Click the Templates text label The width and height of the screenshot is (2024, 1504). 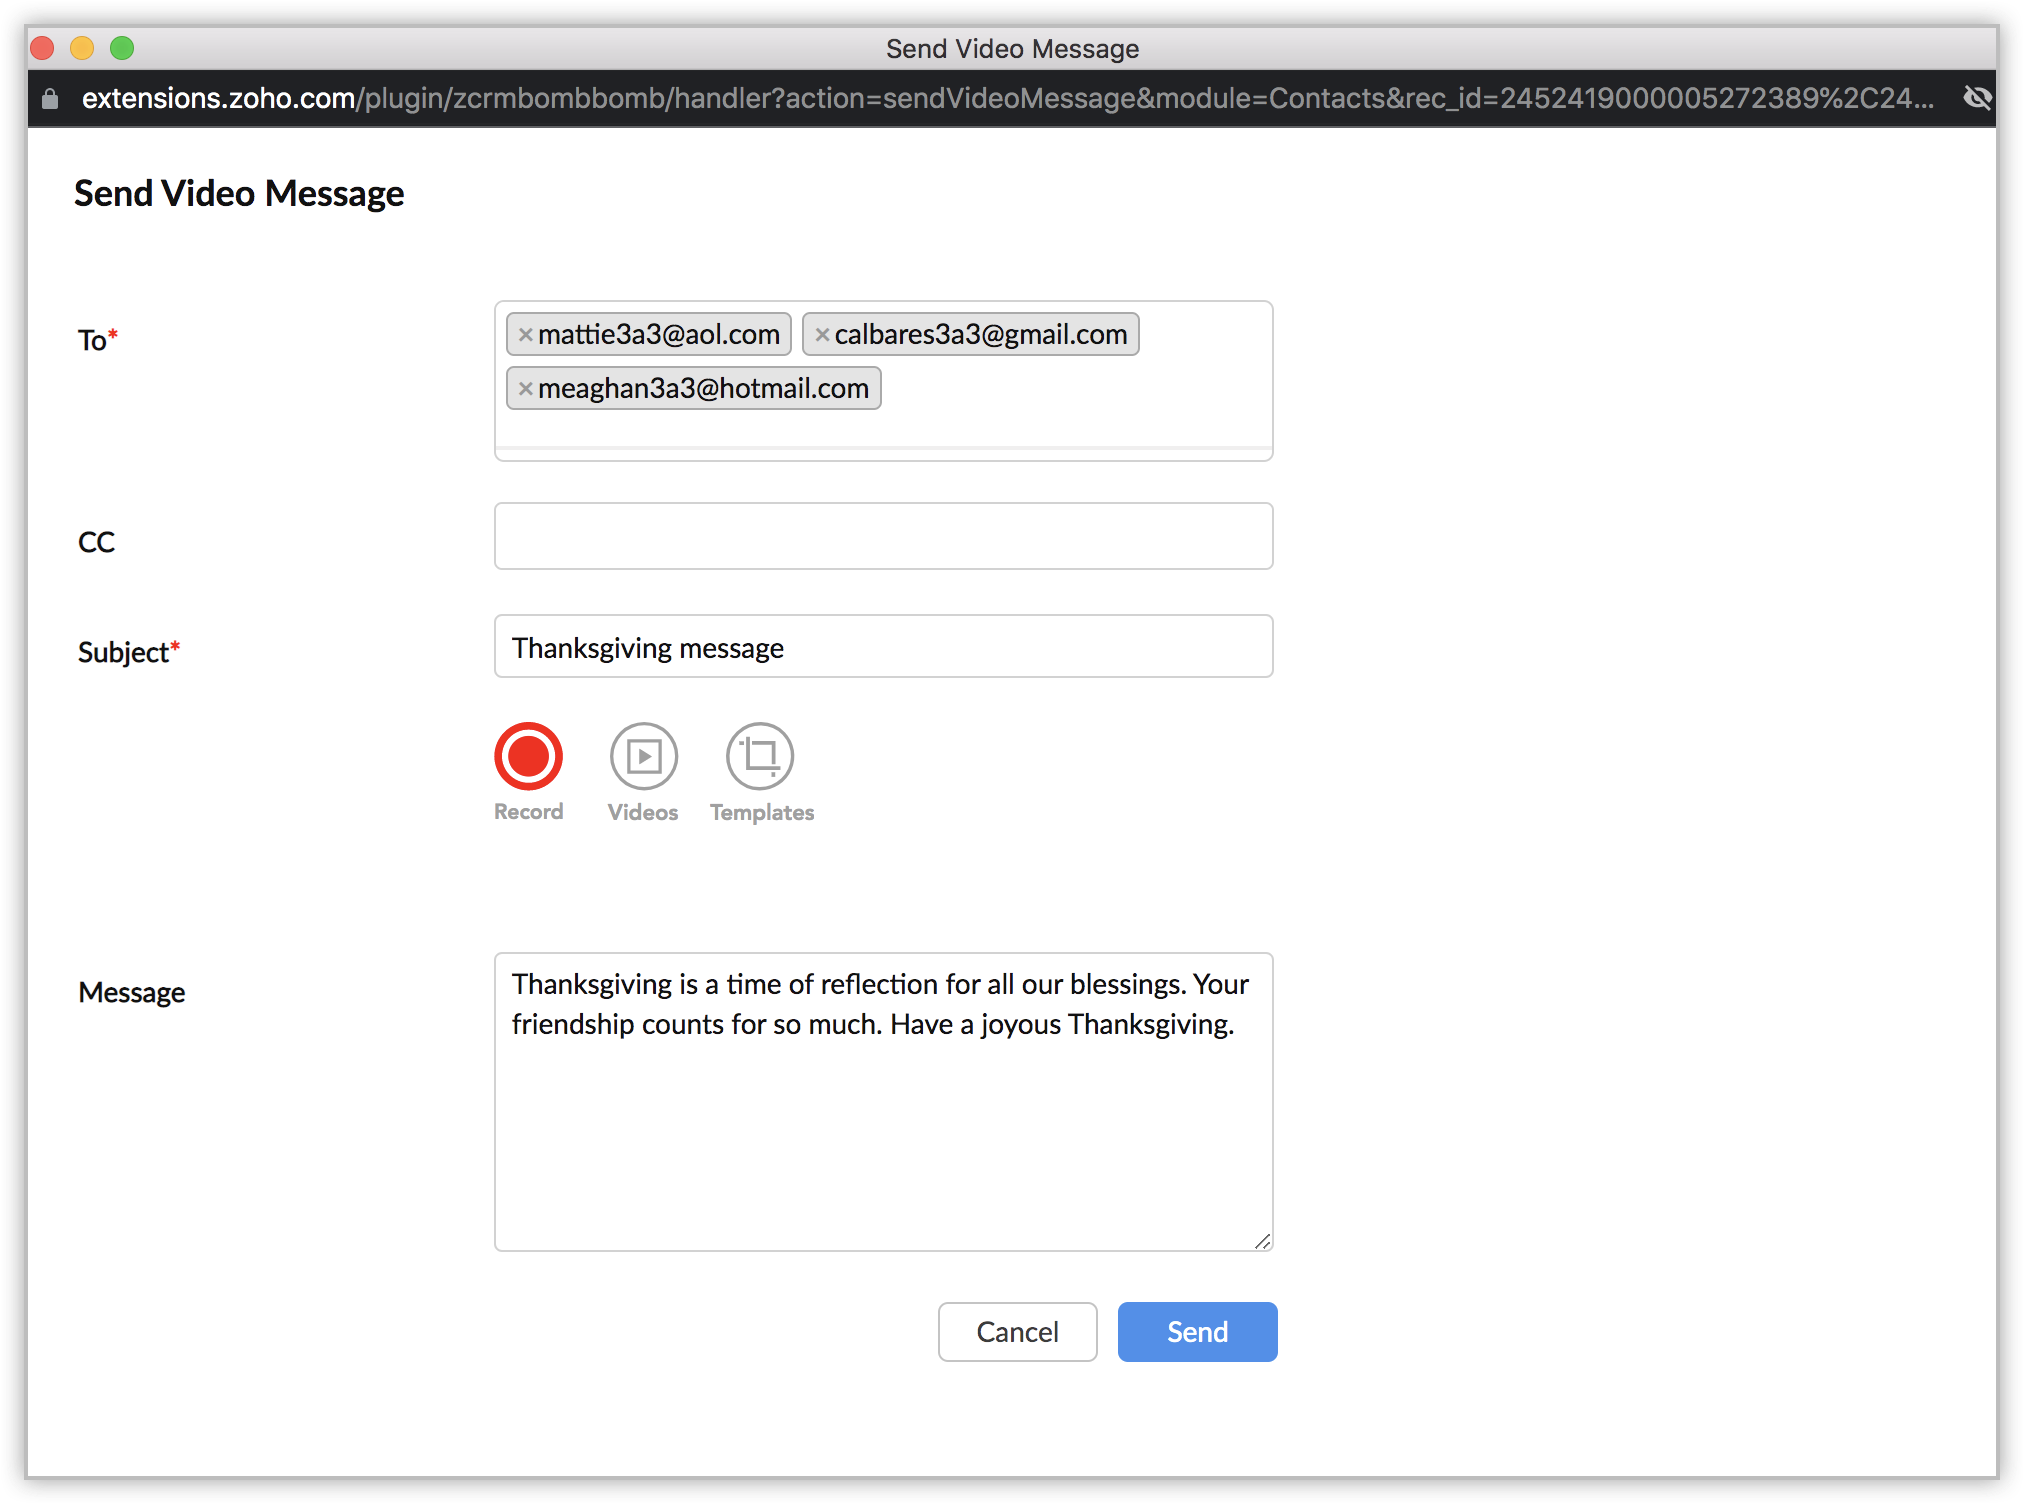762,812
